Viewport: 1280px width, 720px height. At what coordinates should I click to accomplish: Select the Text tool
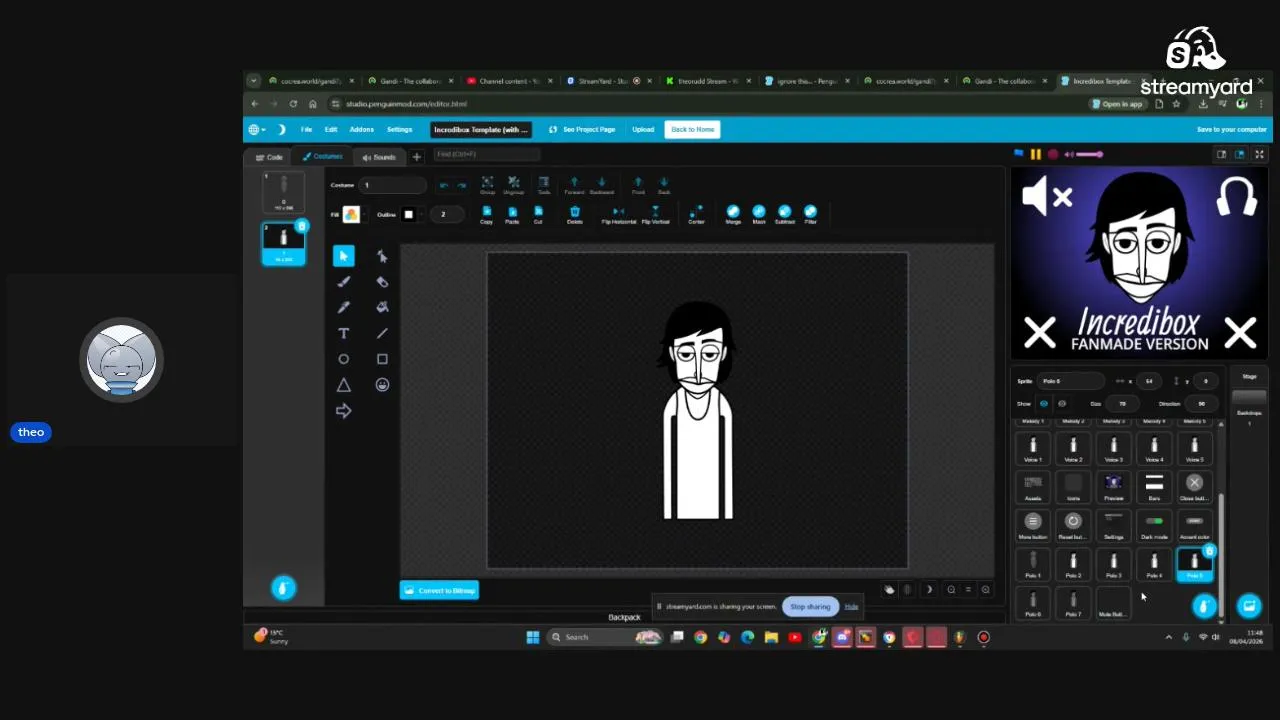343,333
